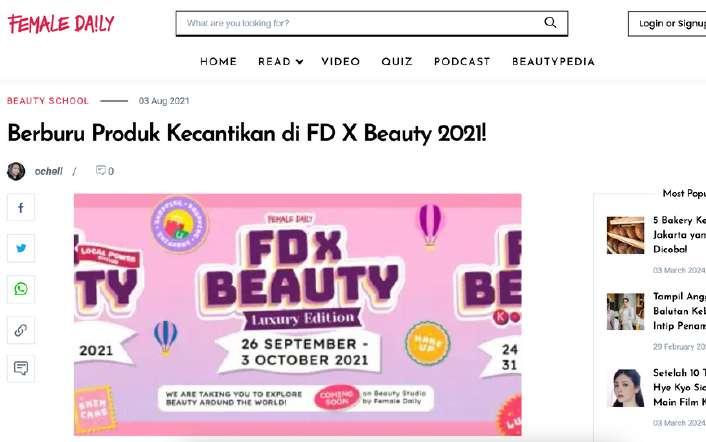Image resolution: width=706 pixels, height=442 pixels.
Task: Go to HOME menu item
Action: [x=218, y=62]
